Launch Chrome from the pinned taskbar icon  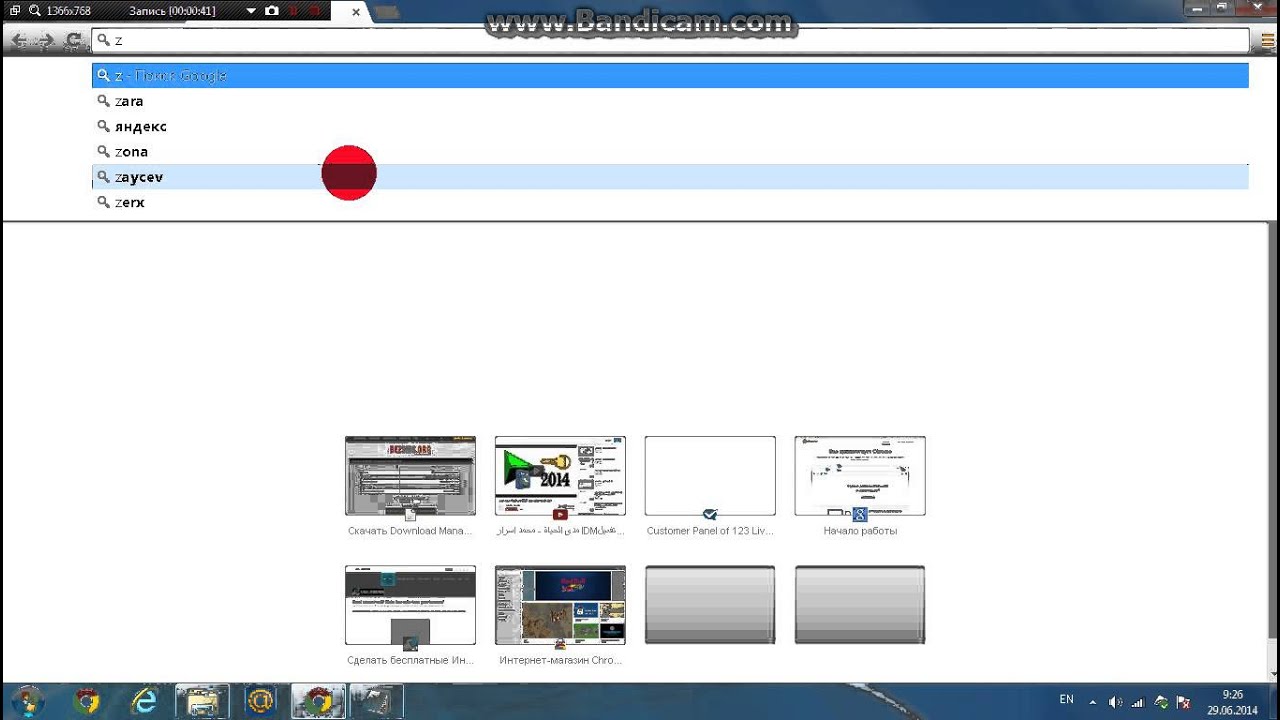[x=87, y=701]
